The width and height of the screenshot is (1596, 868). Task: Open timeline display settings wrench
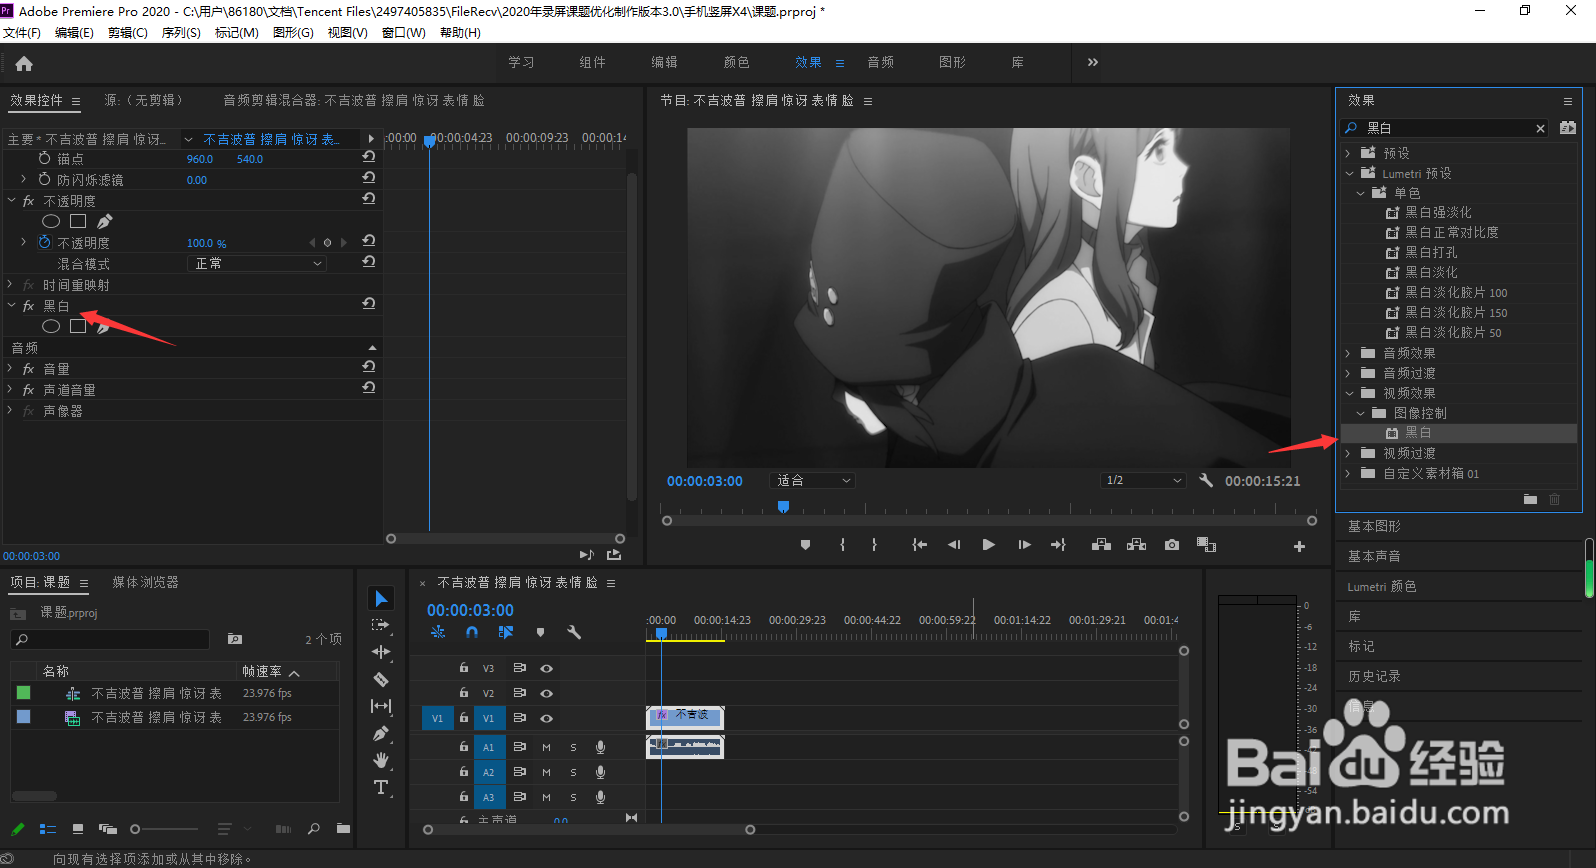point(574,632)
